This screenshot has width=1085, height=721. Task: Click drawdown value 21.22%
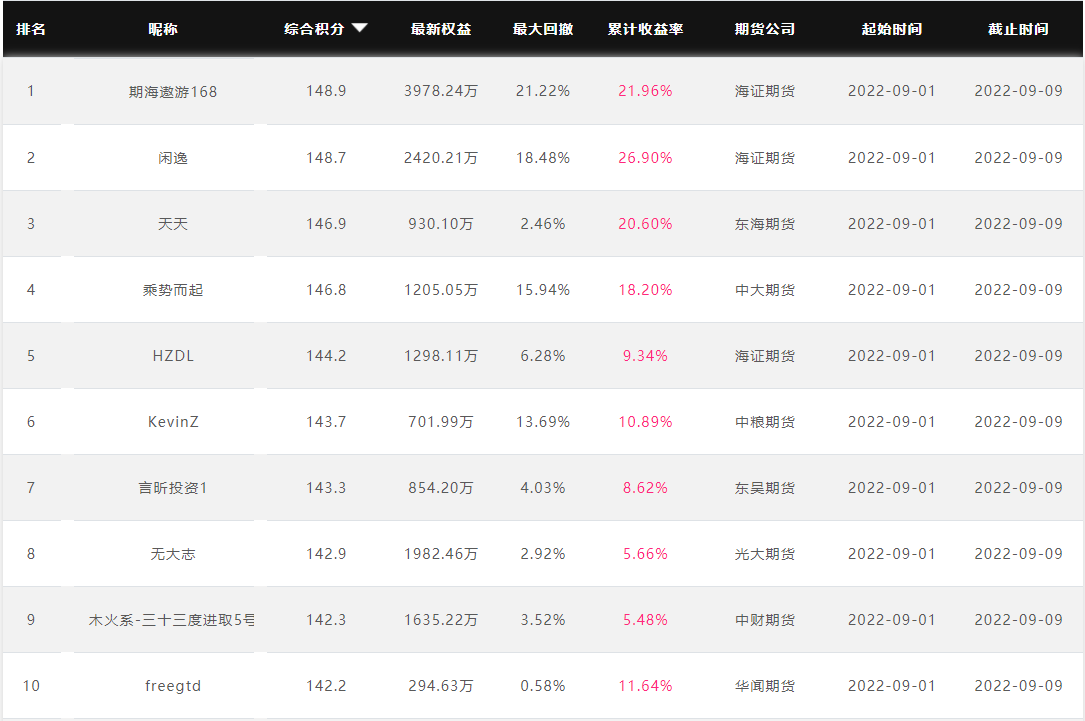543,91
